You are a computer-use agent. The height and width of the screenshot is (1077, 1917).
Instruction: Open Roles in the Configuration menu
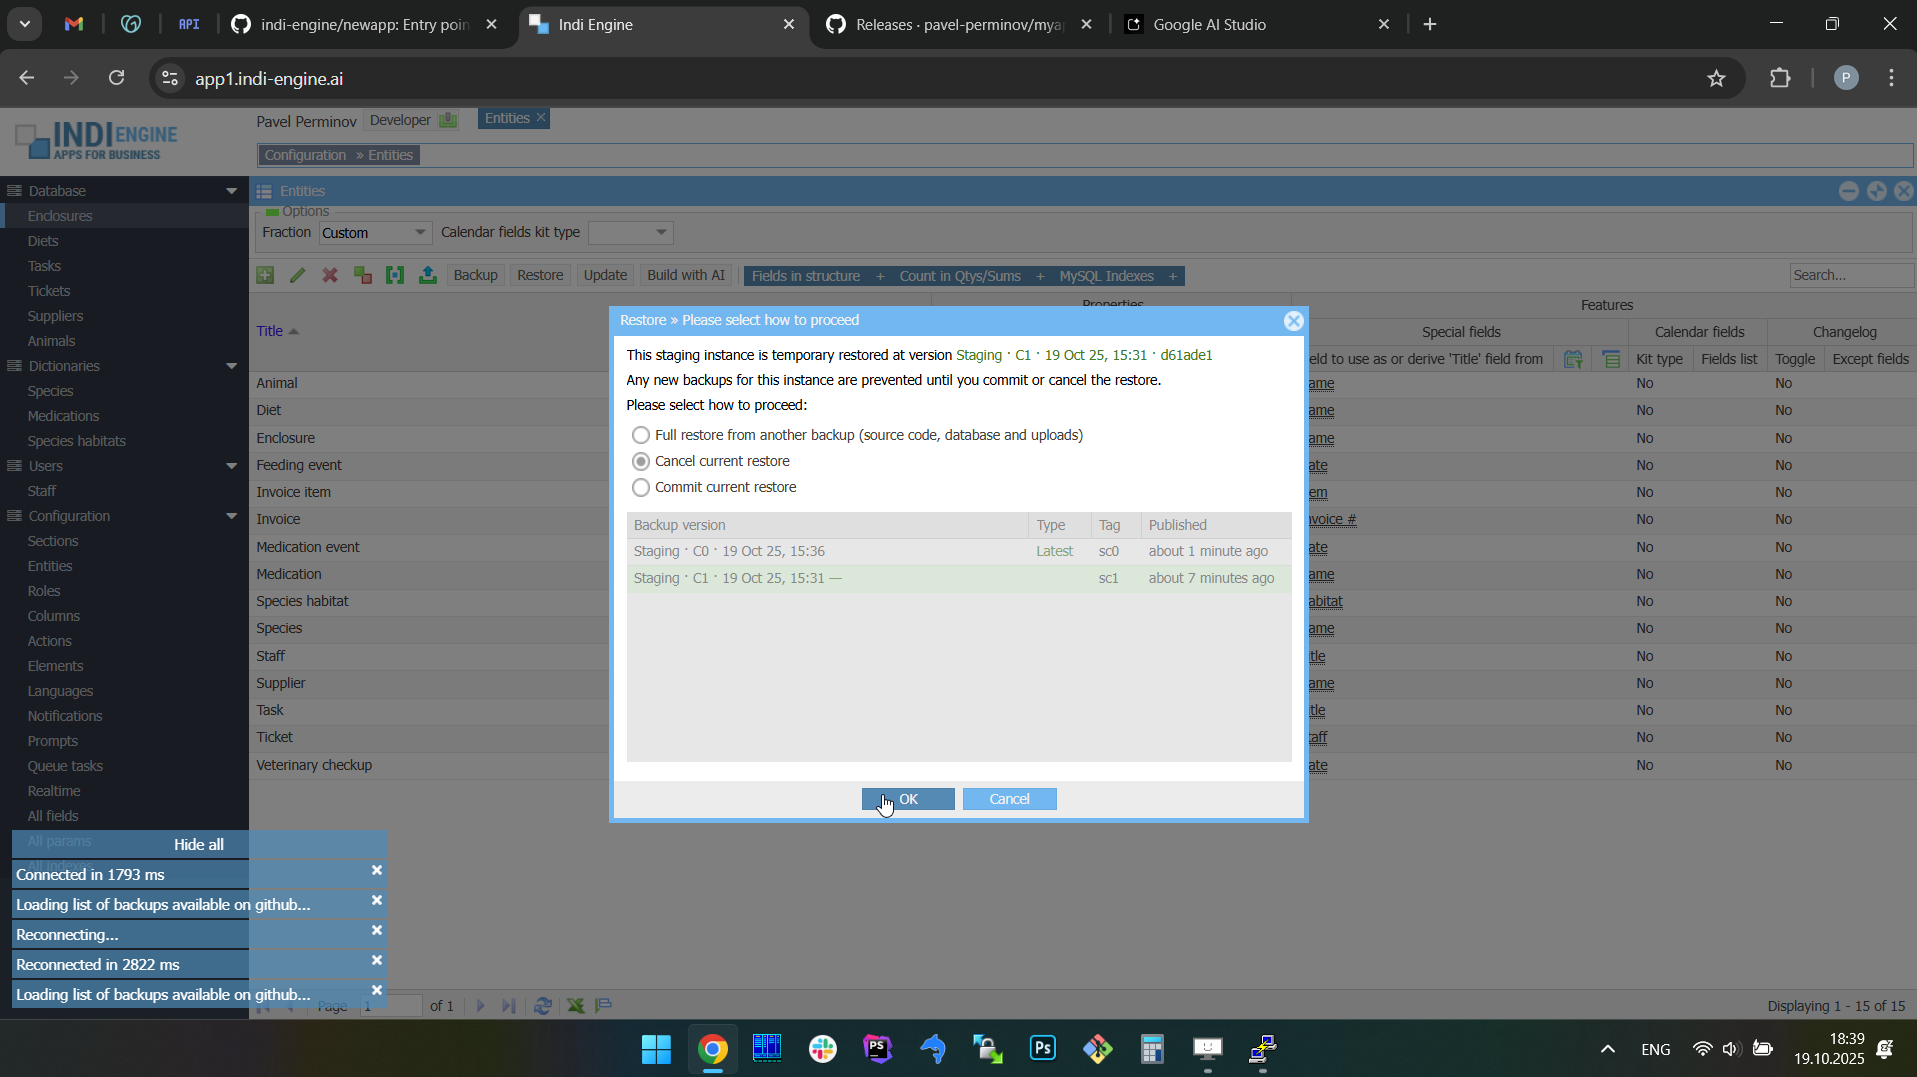(x=44, y=591)
